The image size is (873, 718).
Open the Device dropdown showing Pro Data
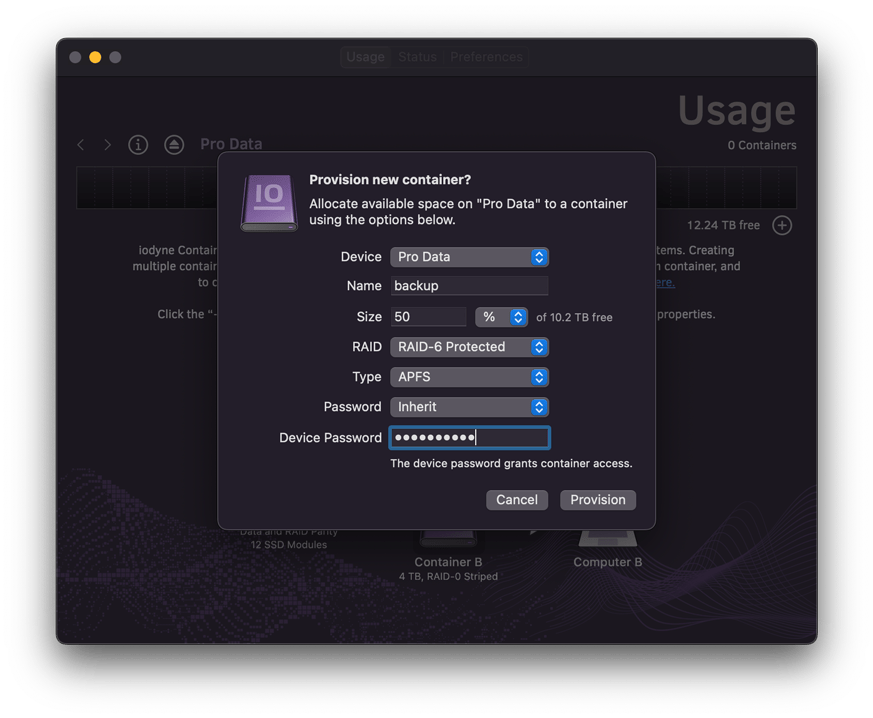(x=469, y=257)
